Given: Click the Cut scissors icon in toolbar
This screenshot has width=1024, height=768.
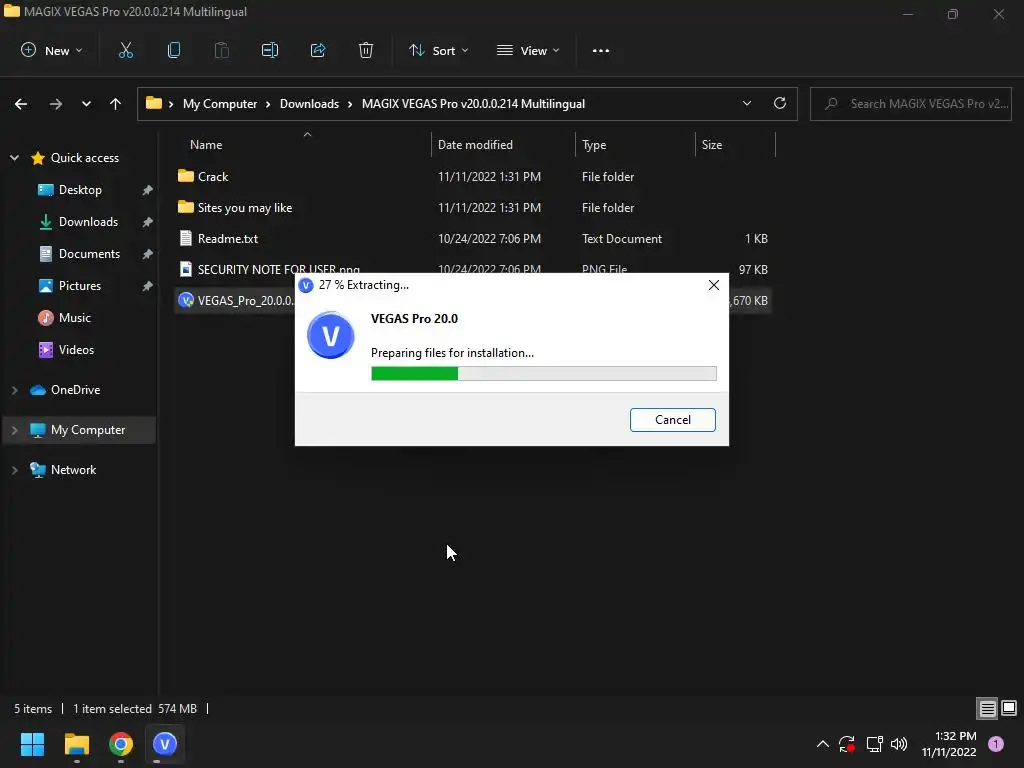Looking at the screenshot, I should point(125,50).
